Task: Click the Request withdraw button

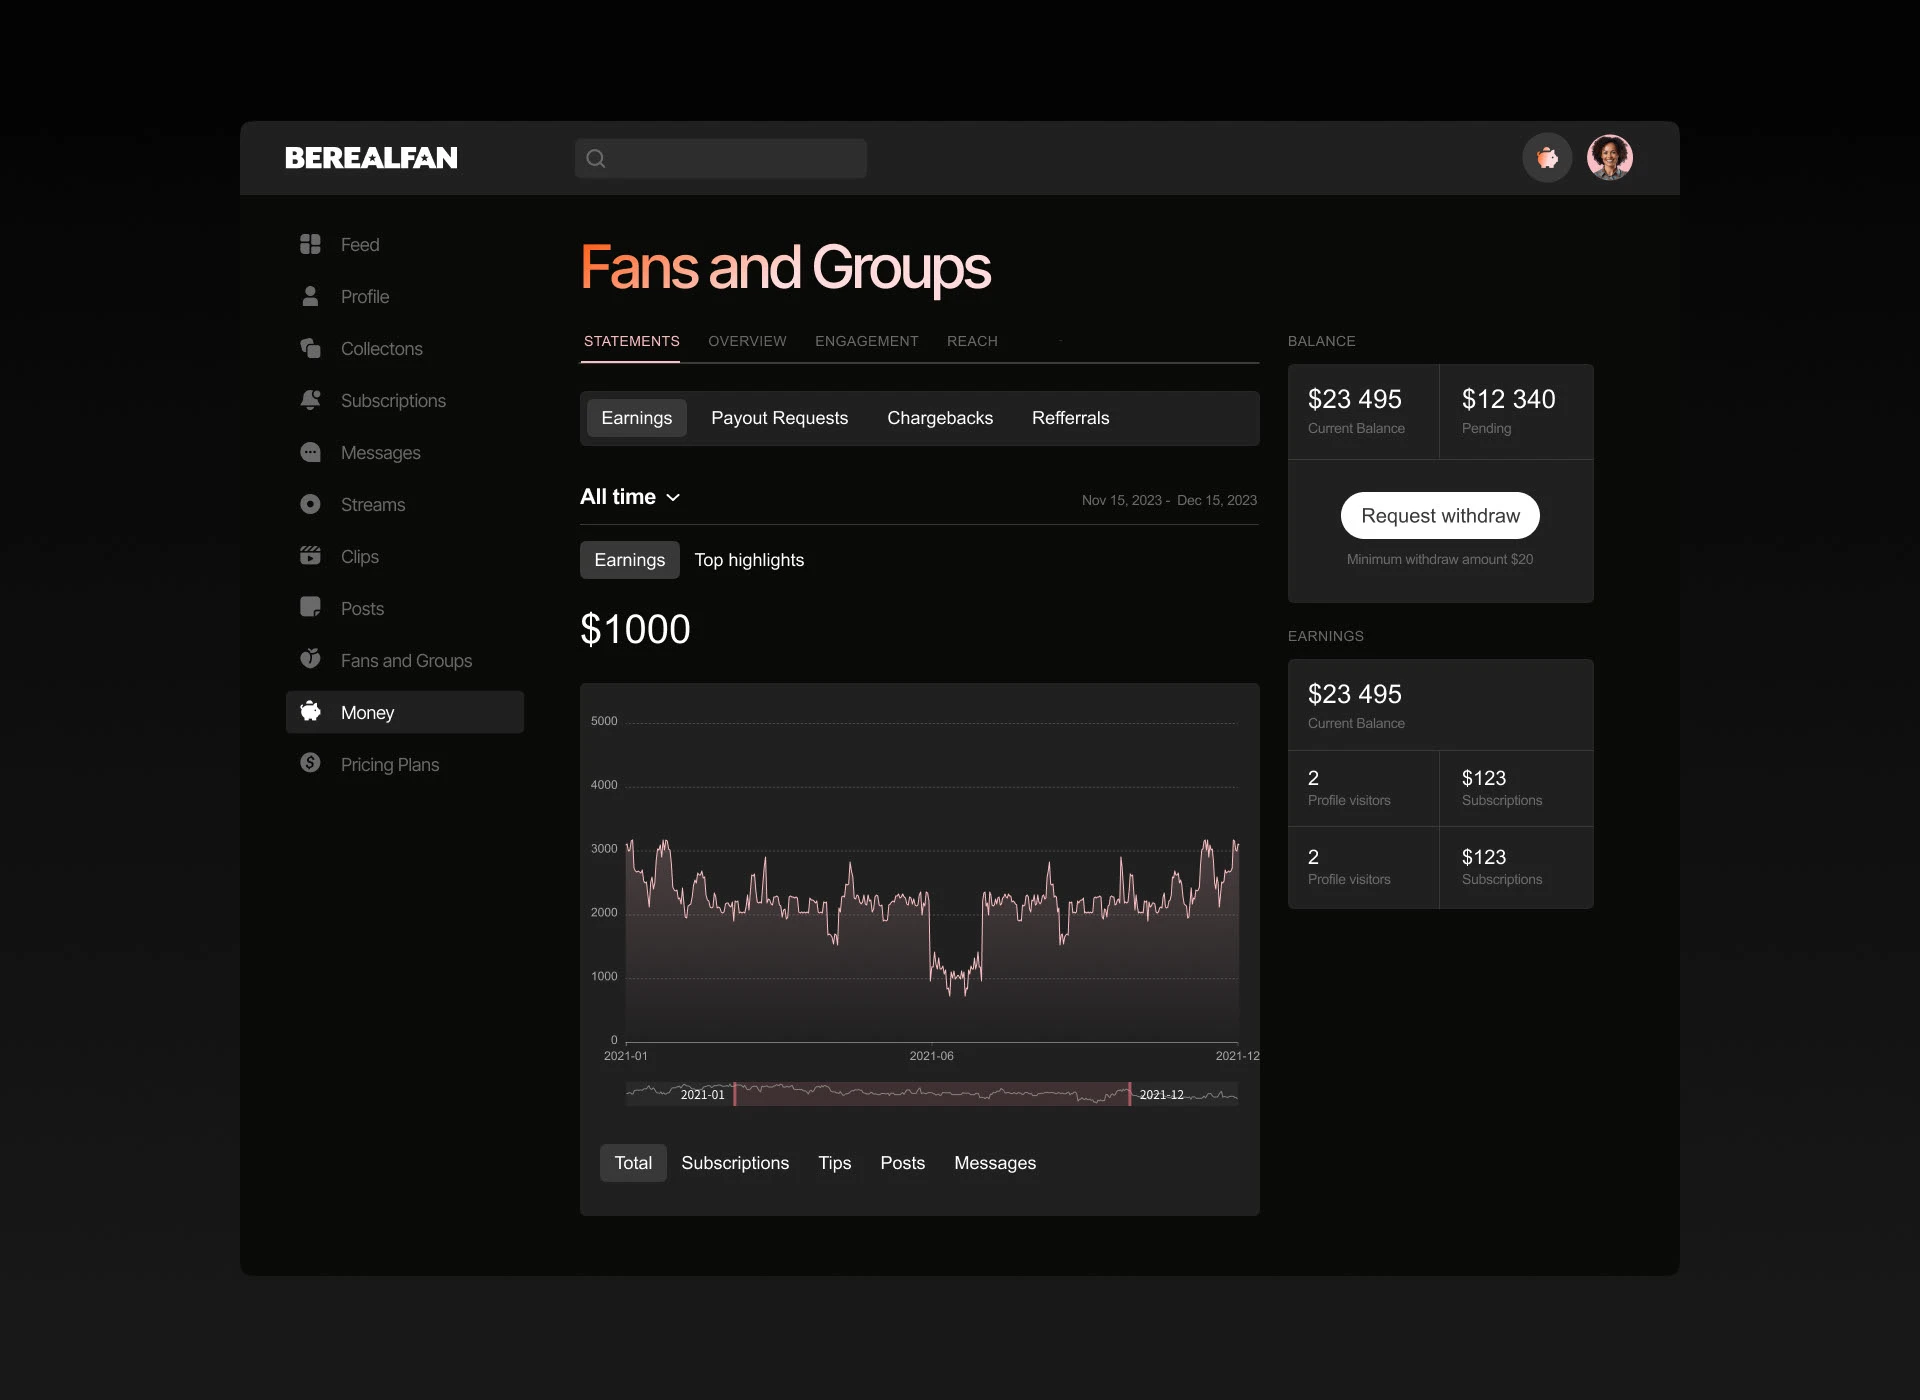Action: click(x=1440, y=515)
